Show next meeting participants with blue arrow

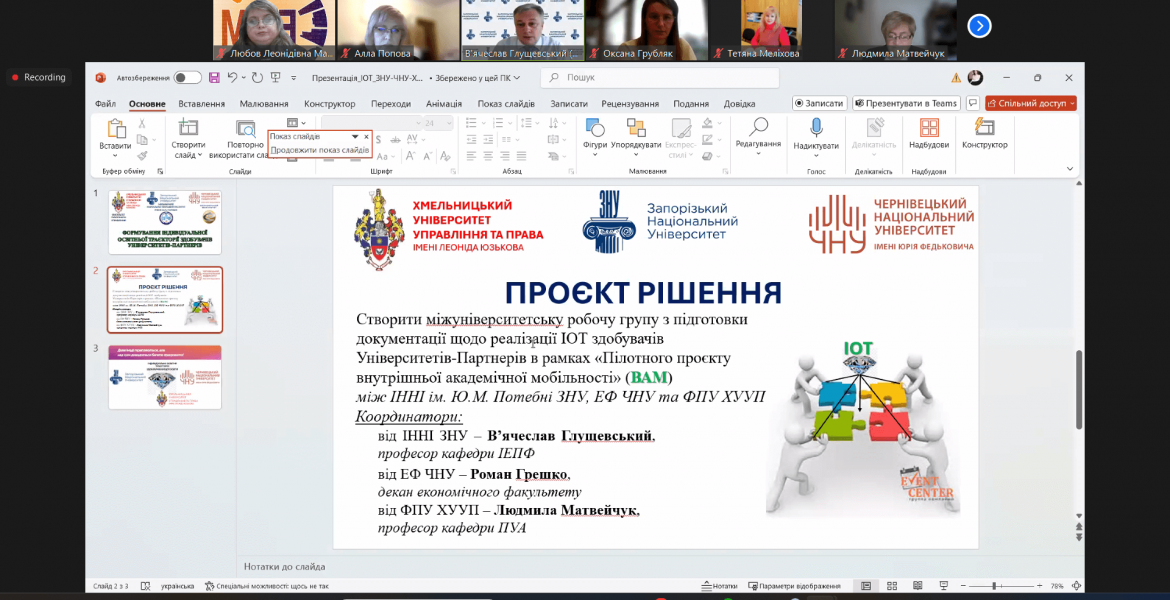point(979,26)
